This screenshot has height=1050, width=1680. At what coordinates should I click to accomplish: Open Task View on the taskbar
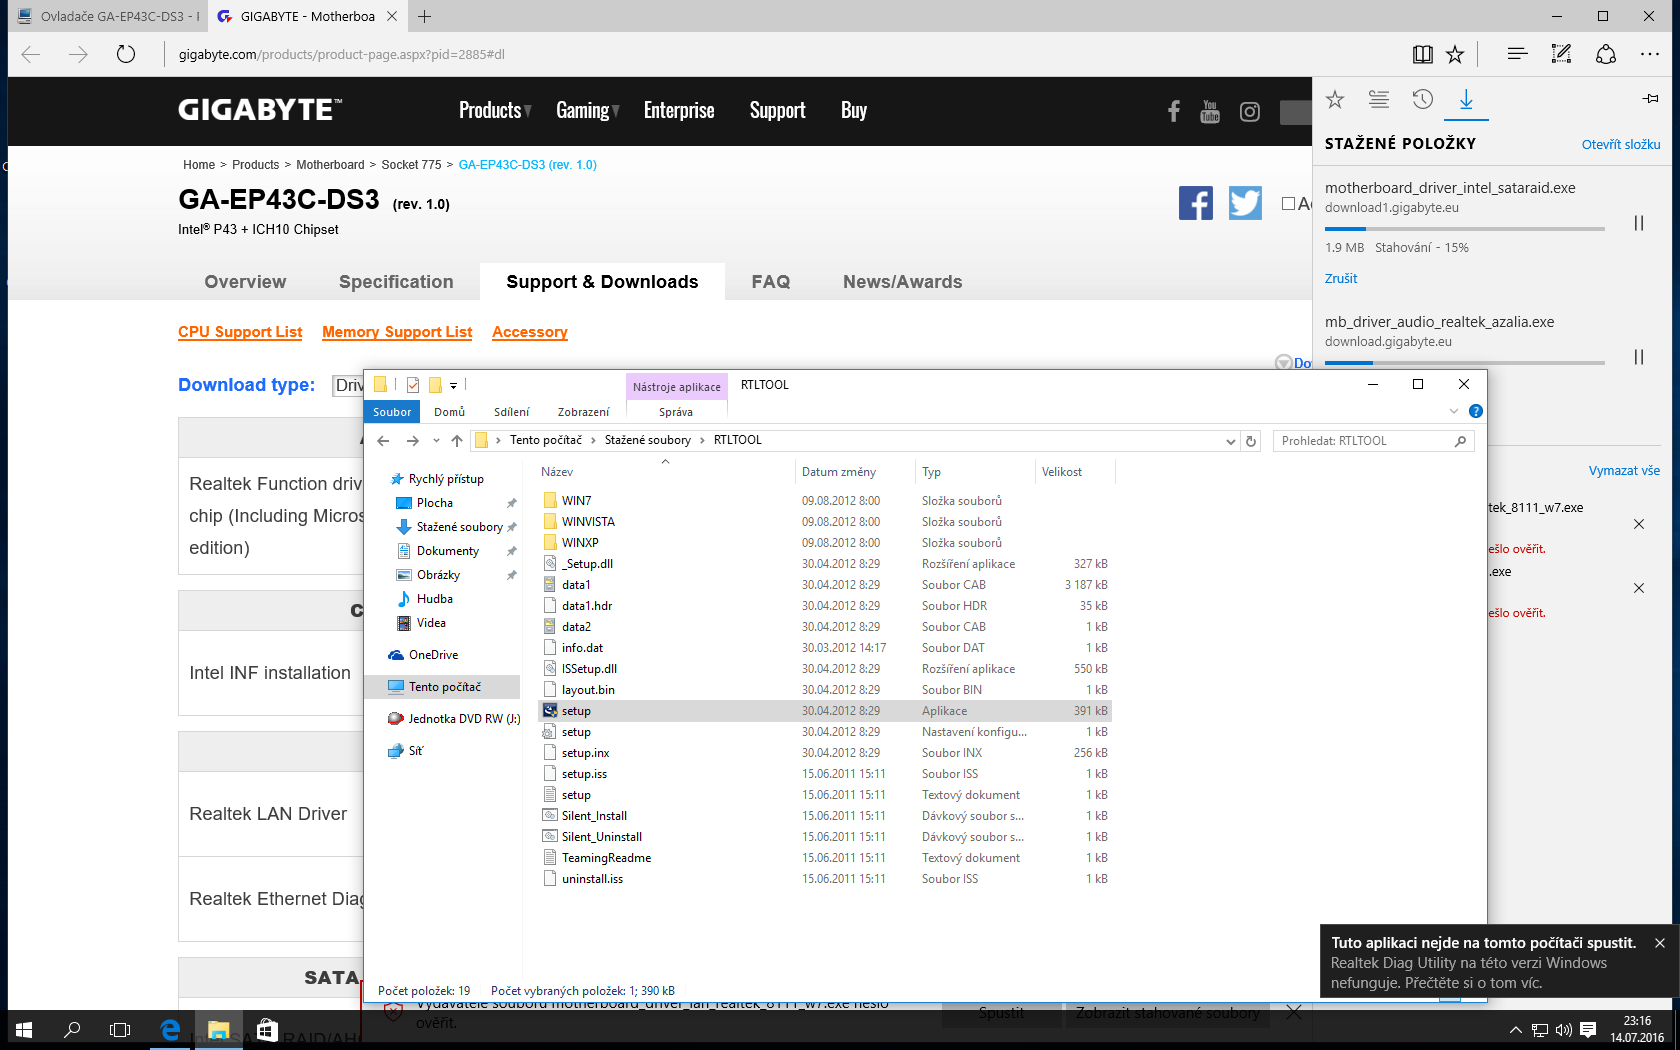tap(120, 1029)
